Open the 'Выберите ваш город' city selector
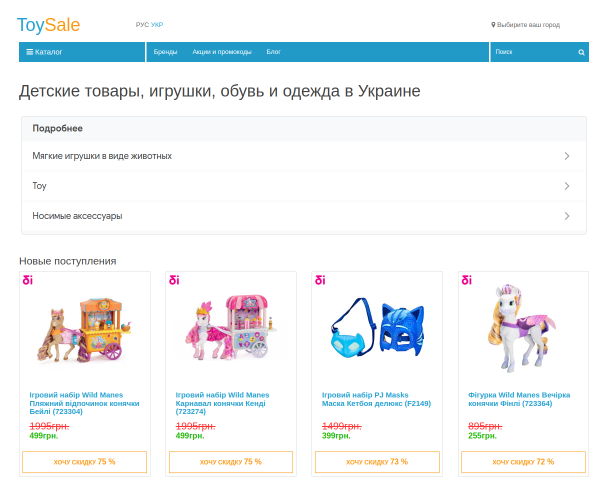The height and width of the screenshot is (480, 600). pos(525,24)
